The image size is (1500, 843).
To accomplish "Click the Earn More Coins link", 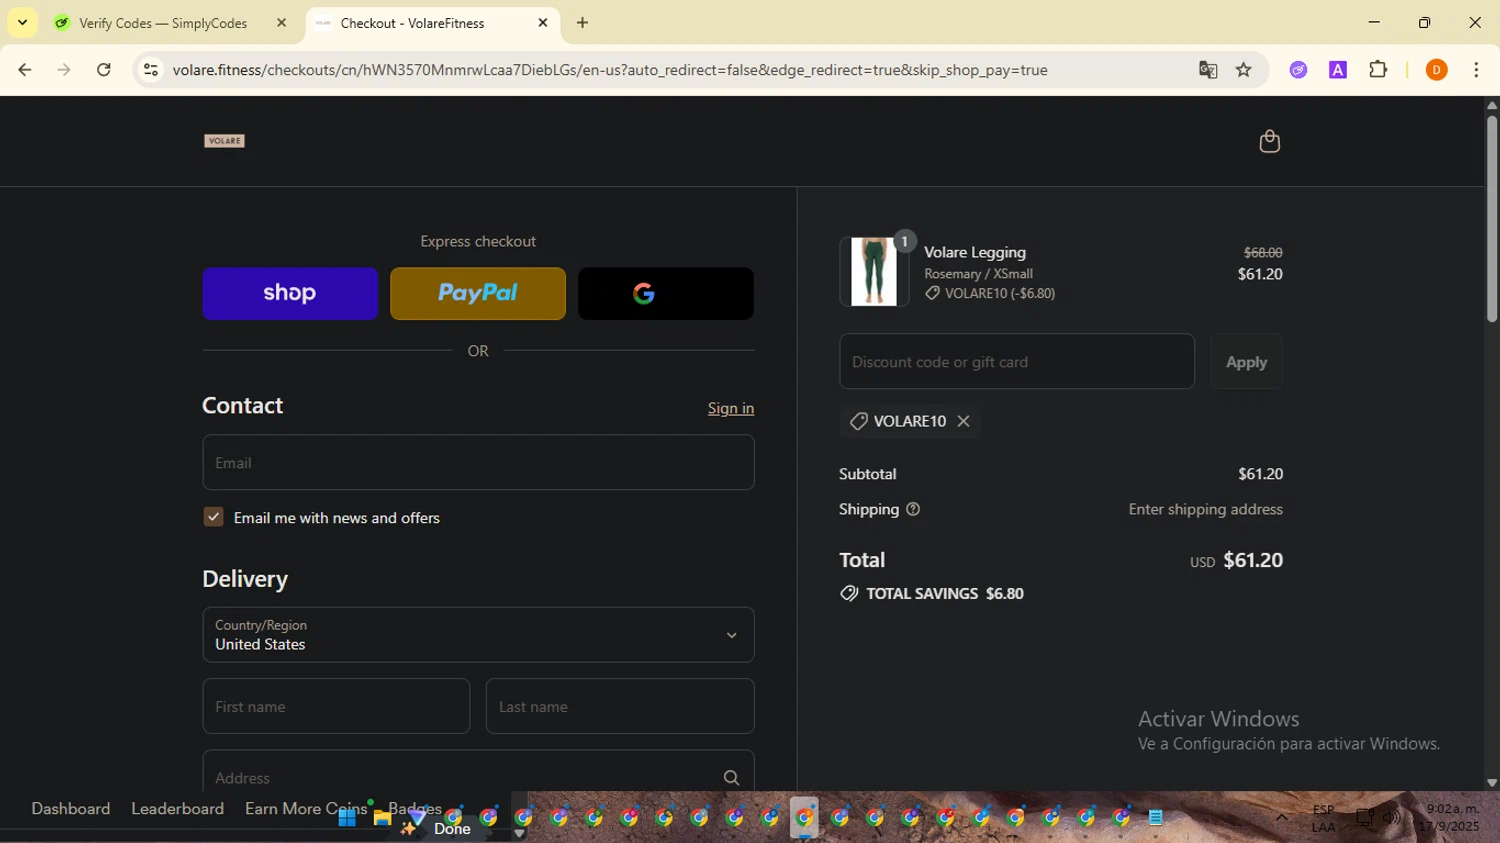I will (306, 808).
